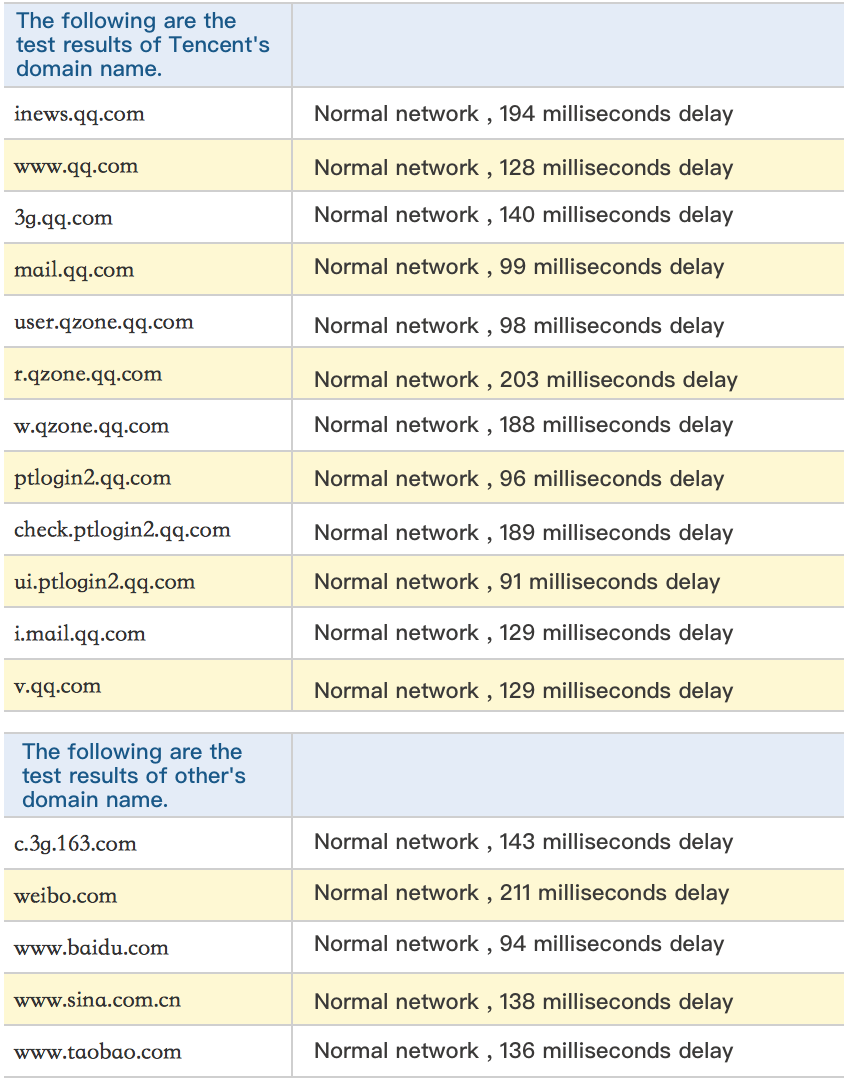Click the 3g.qq.com domain name
This screenshot has height=1084, width=844.
click(x=63, y=218)
